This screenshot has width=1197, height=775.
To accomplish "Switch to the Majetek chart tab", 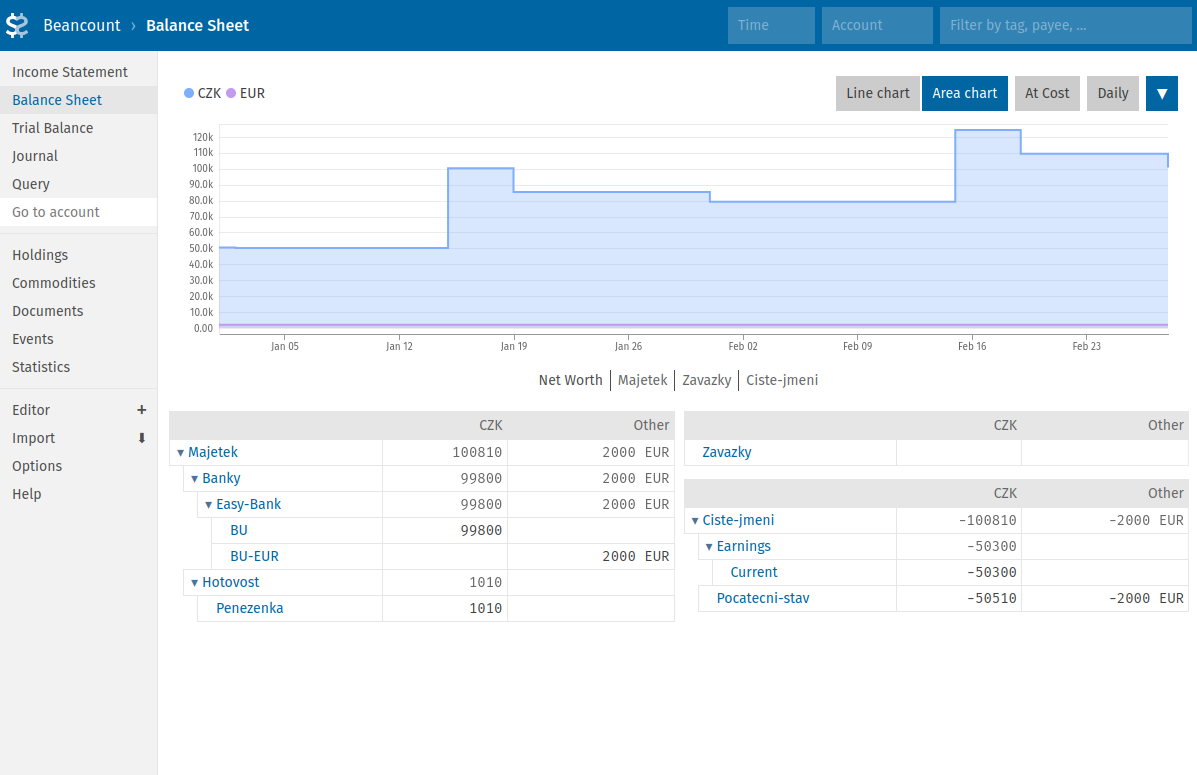I will point(642,380).
